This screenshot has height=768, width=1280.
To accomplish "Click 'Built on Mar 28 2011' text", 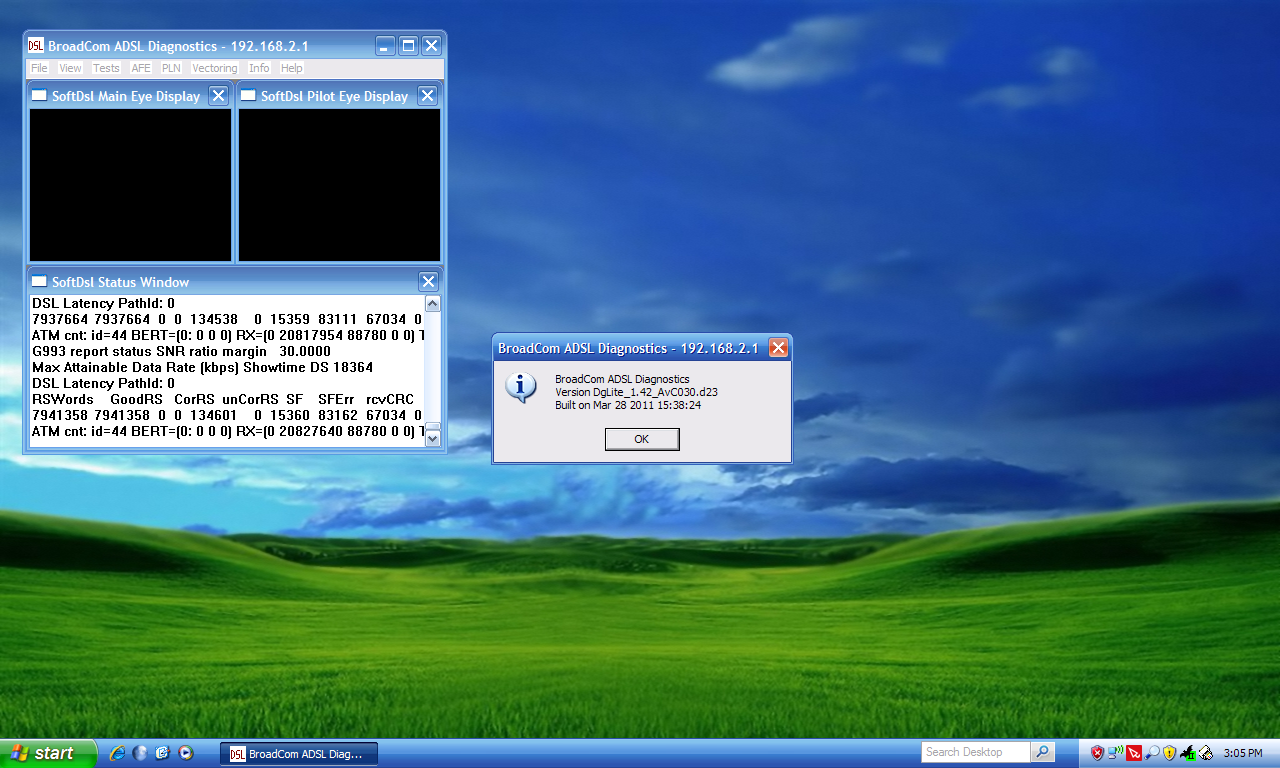I will [x=628, y=405].
